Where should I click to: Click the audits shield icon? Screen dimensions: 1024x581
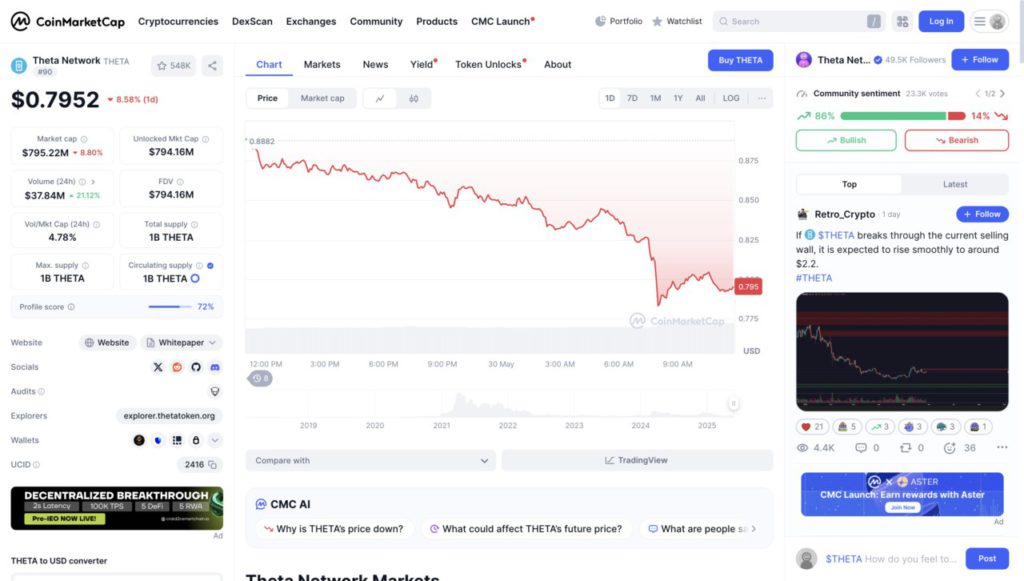point(215,391)
